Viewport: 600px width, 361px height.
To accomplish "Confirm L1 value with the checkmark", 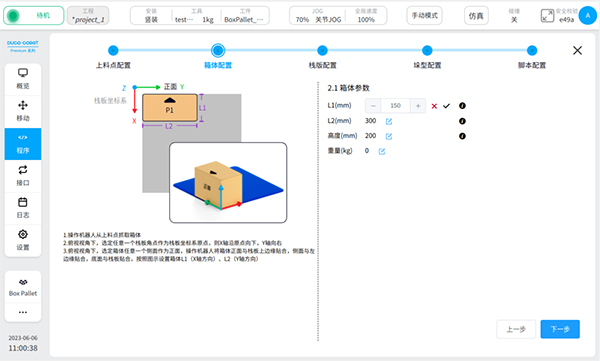I will click(x=446, y=106).
